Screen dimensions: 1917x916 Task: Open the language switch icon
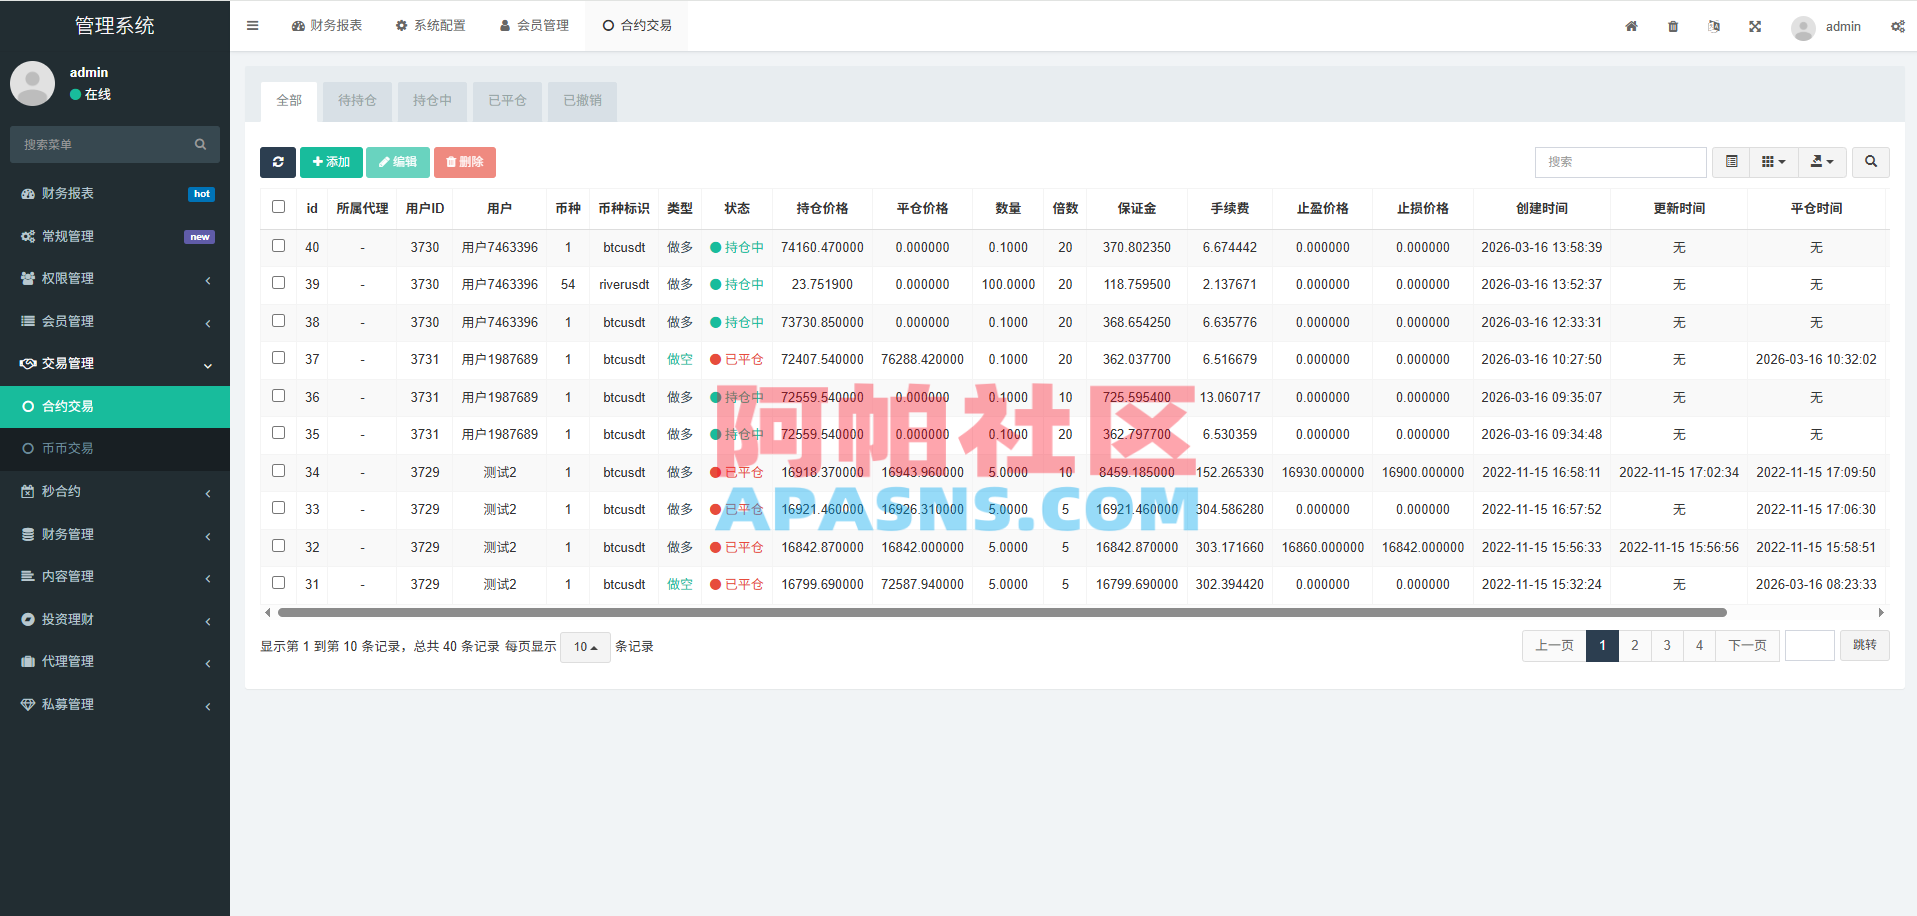1714,26
